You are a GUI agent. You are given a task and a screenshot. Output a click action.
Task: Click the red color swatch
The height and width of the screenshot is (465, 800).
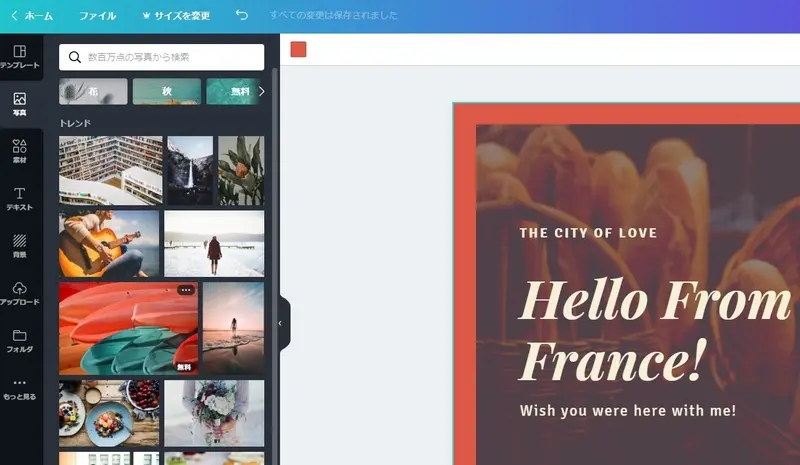[298, 49]
